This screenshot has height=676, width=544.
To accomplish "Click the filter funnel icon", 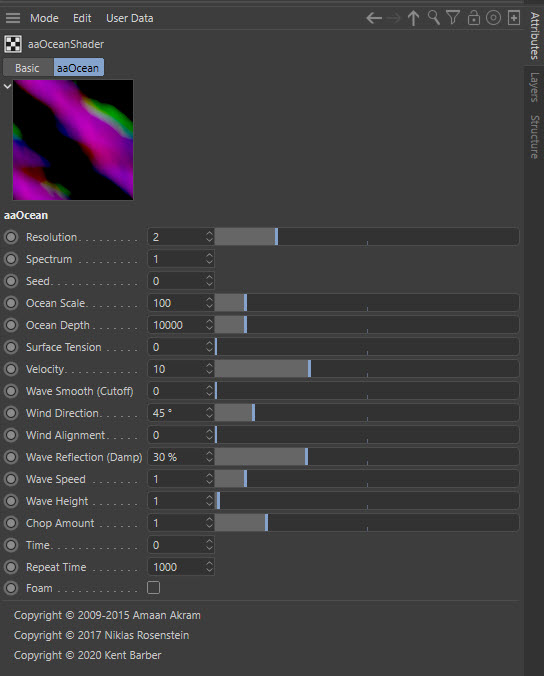I will click(453, 18).
